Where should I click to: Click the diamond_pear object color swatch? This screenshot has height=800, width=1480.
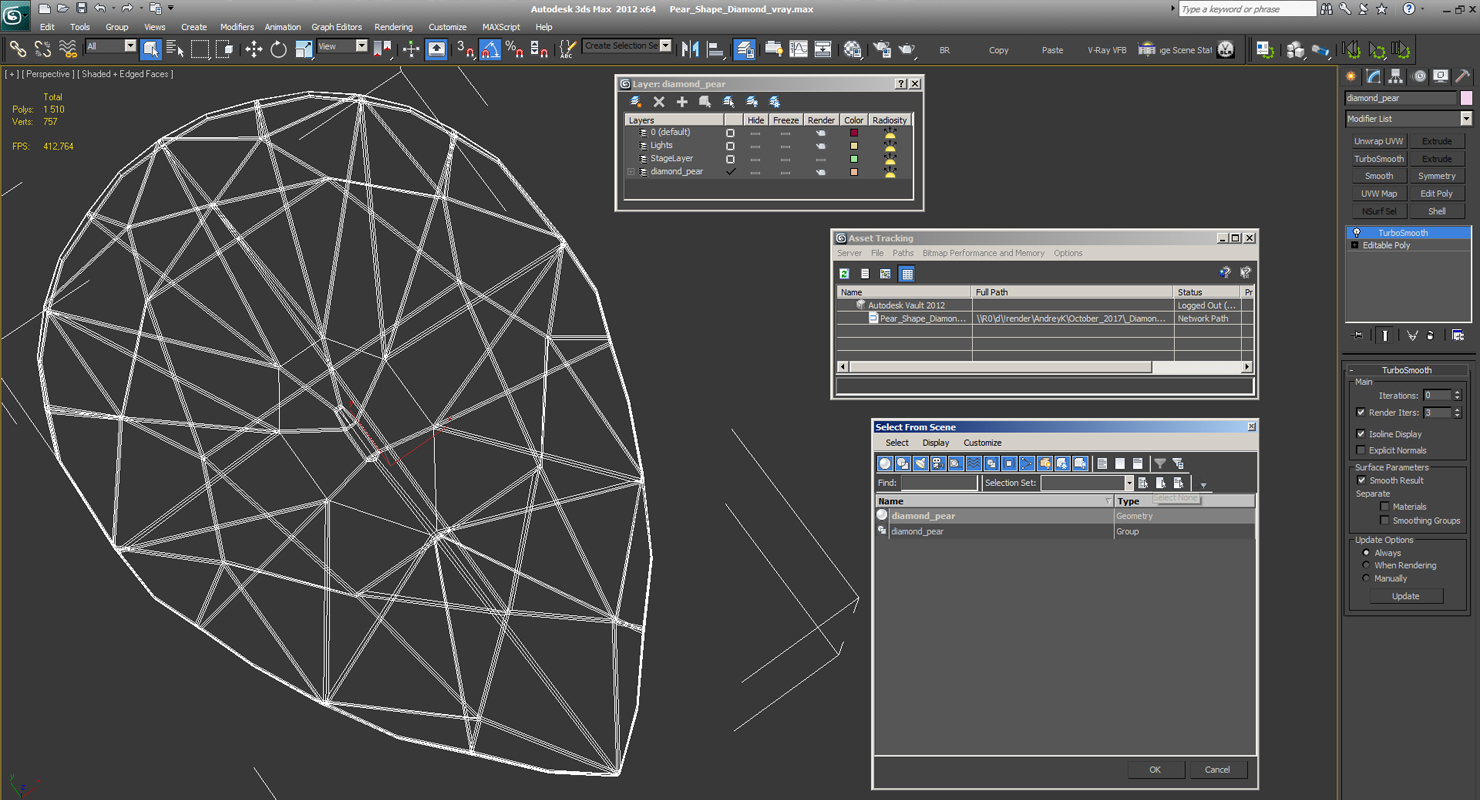tap(1466, 98)
